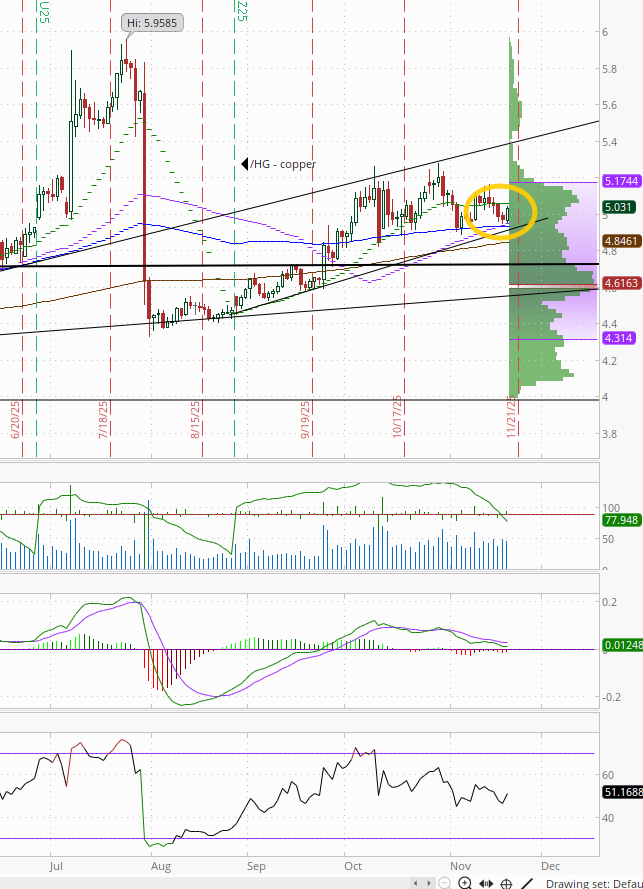Click the scroll right arrow

click(x=429, y=883)
